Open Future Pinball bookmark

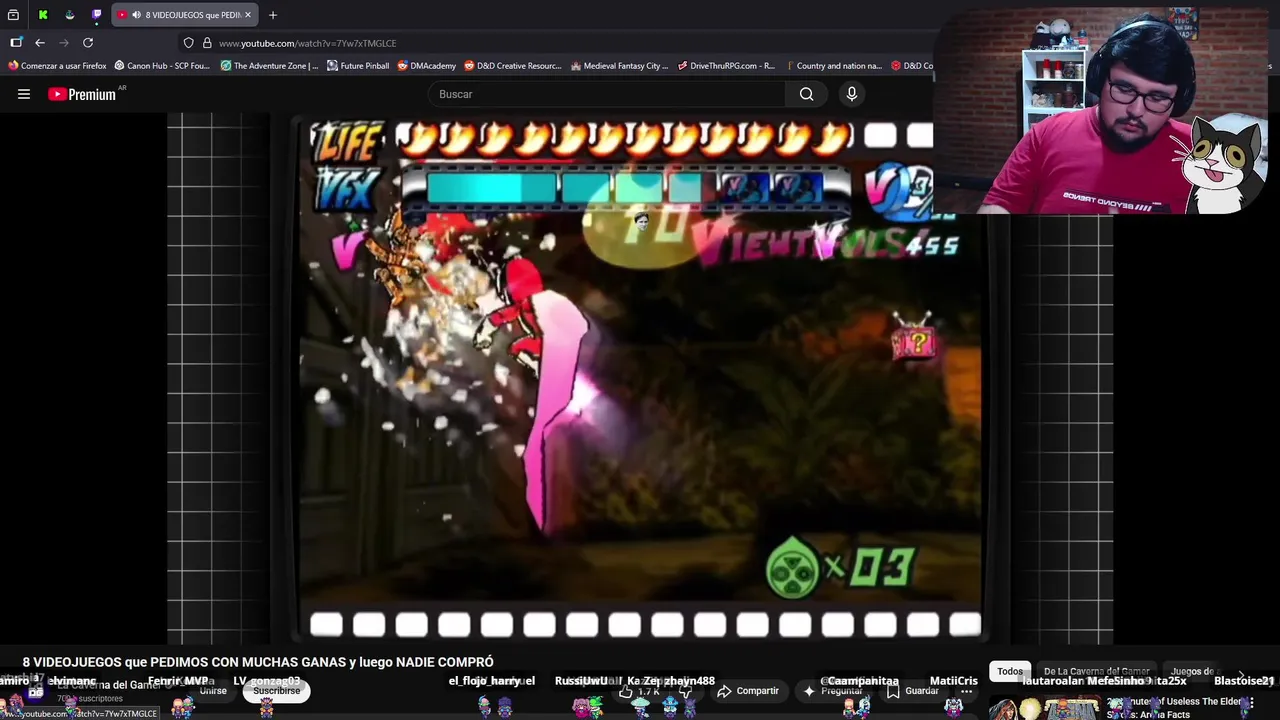point(358,66)
